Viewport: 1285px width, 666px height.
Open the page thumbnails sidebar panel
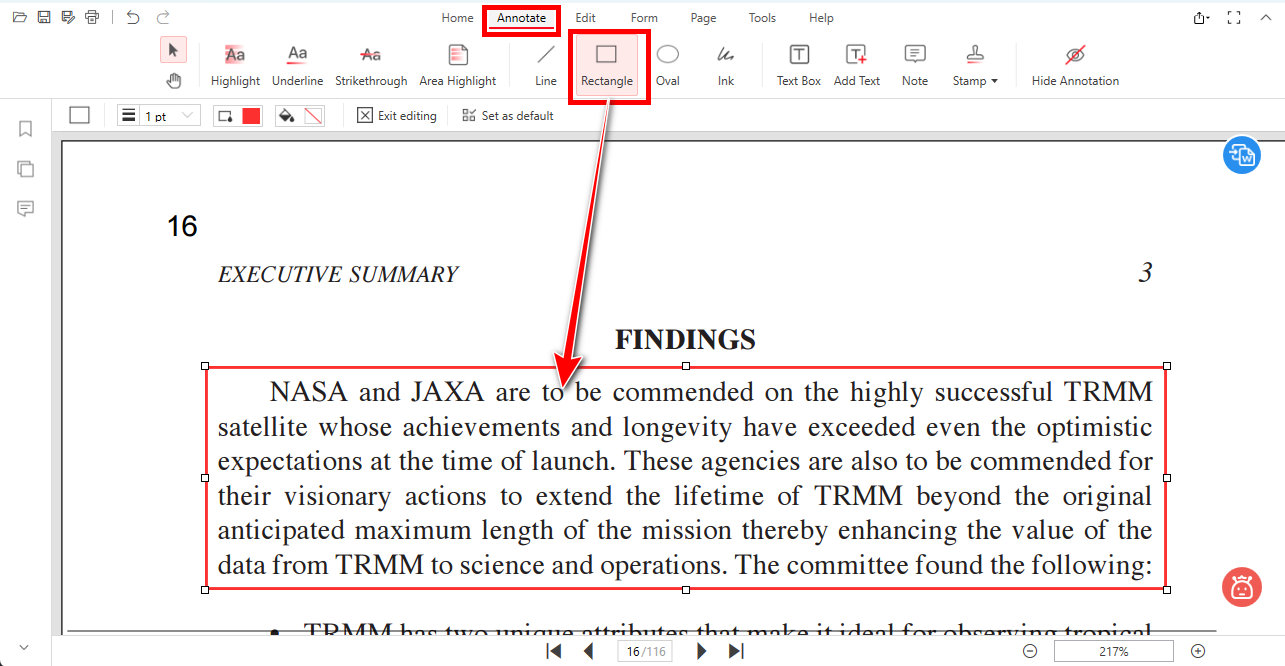26,169
